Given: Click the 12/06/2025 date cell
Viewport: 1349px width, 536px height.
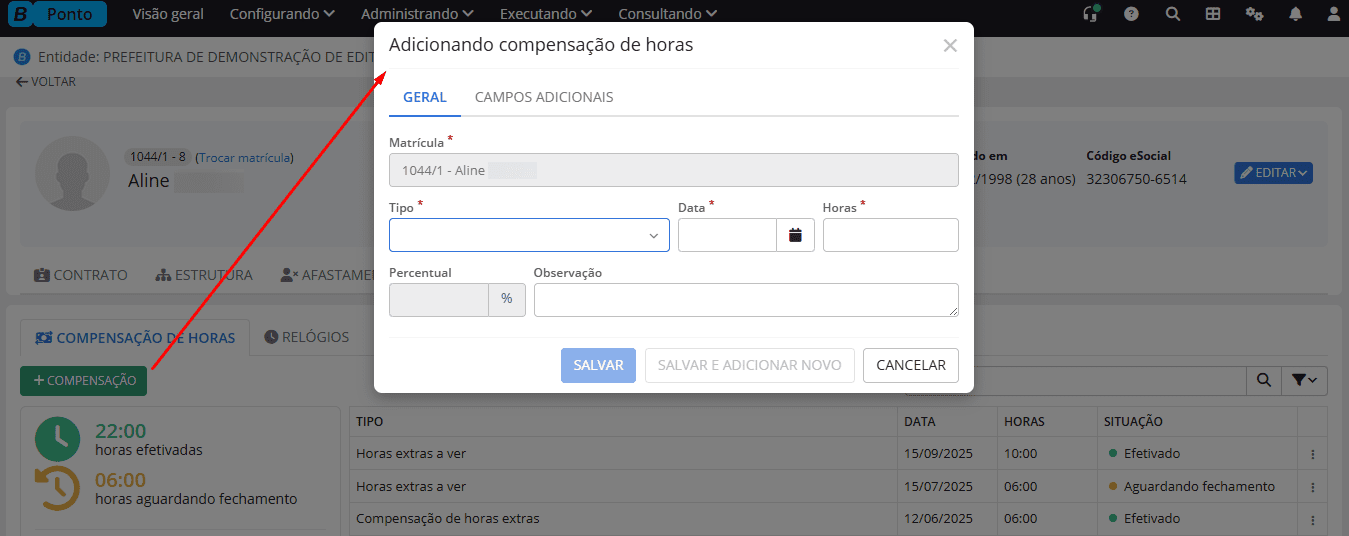Looking at the screenshot, I should [938, 519].
